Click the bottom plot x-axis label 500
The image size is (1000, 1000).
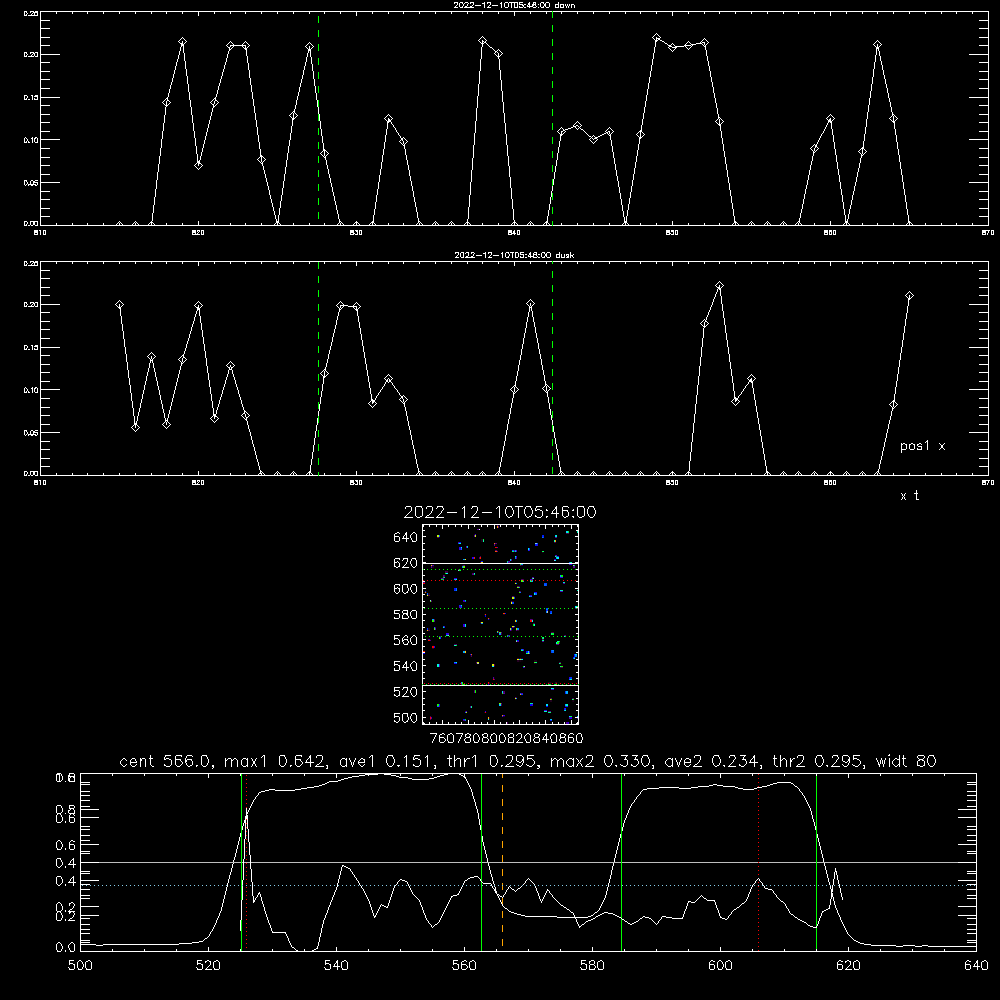80,966
